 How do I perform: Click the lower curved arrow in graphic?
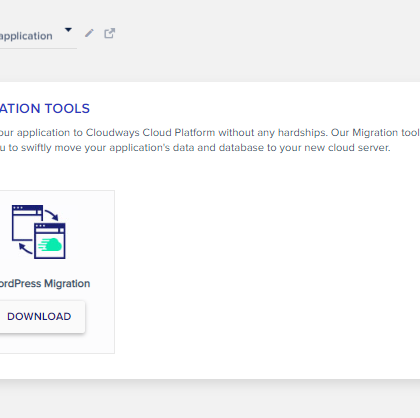point(25,249)
